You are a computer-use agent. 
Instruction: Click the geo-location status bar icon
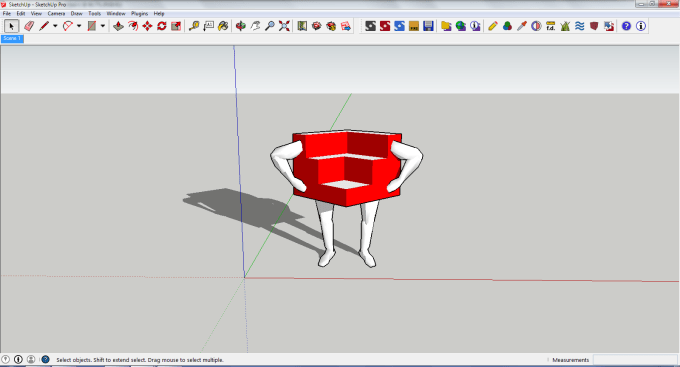pyautogui.click(x=6, y=359)
